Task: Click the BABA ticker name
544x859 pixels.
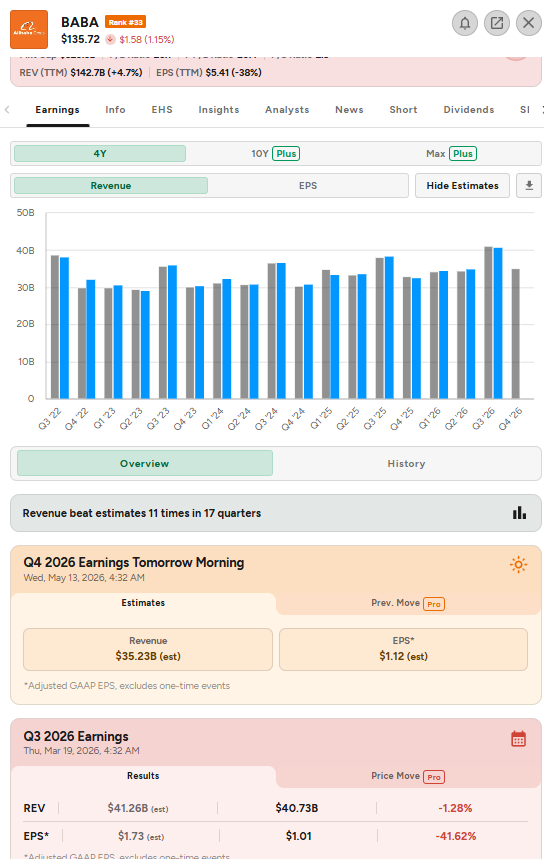Action: point(80,22)
